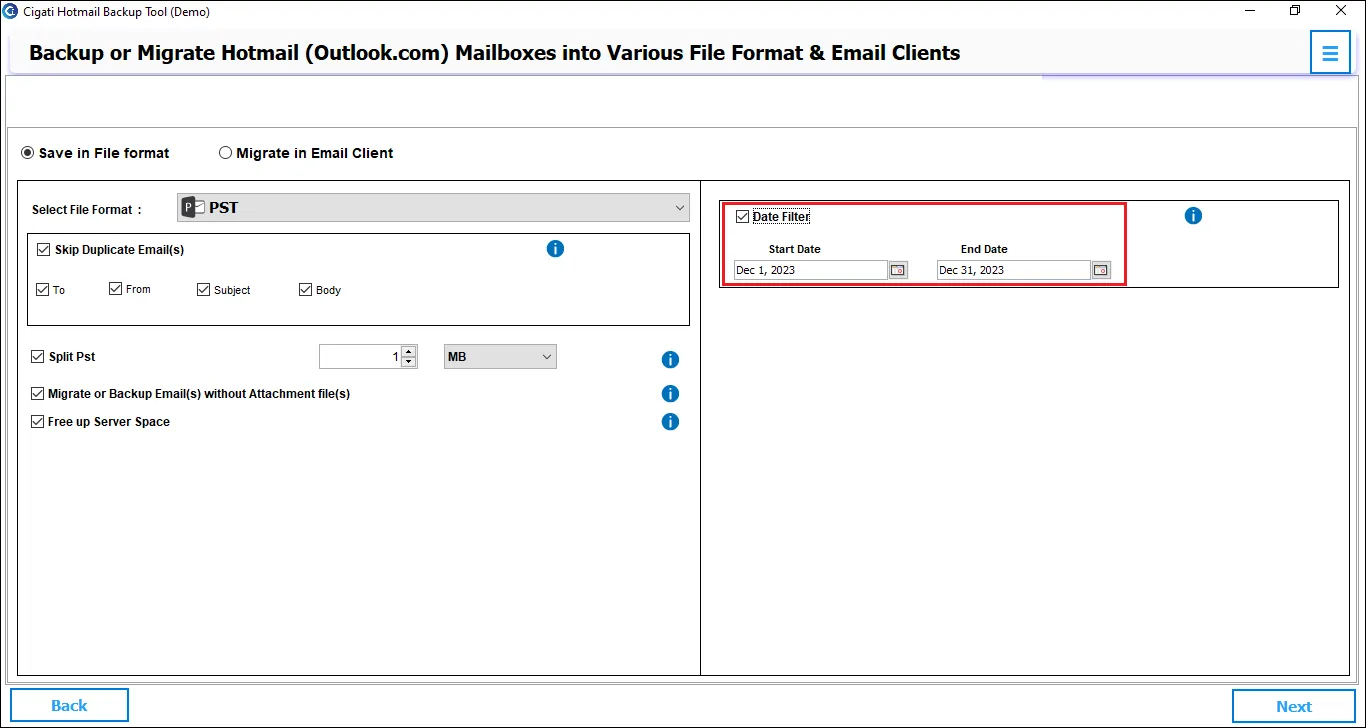Toggle Skip Duplicate Email(s) checkbox
The image size is (1366, 728).
tap(43, 250)
